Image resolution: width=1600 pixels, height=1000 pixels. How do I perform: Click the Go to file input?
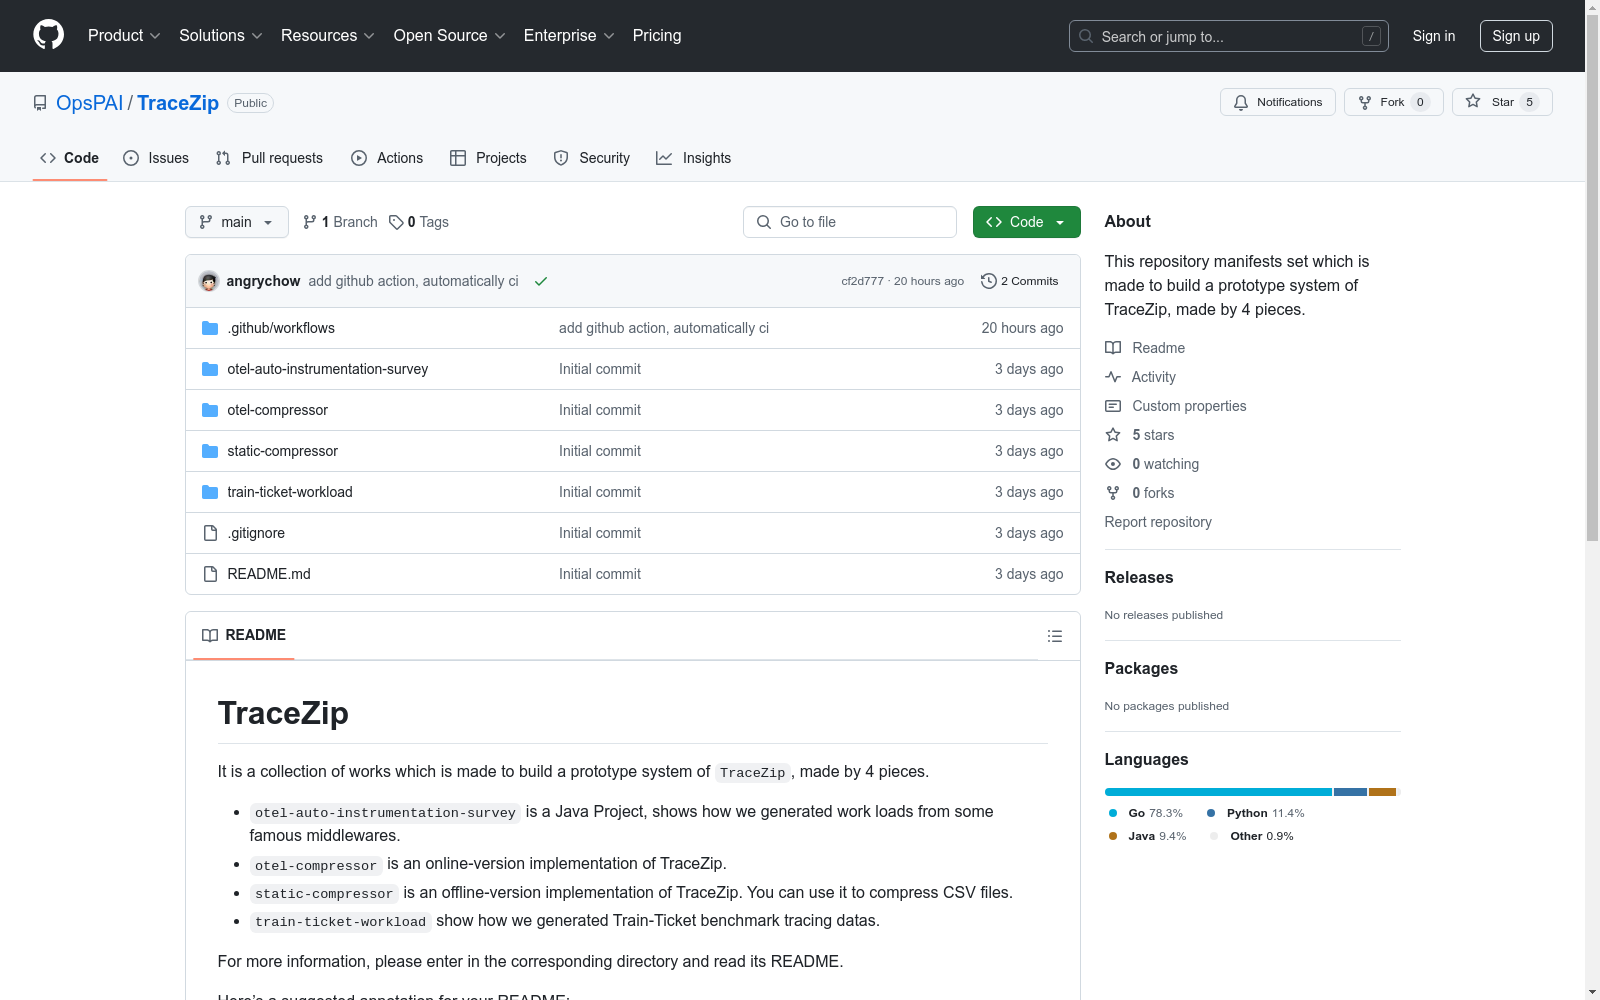coord(850,222)
